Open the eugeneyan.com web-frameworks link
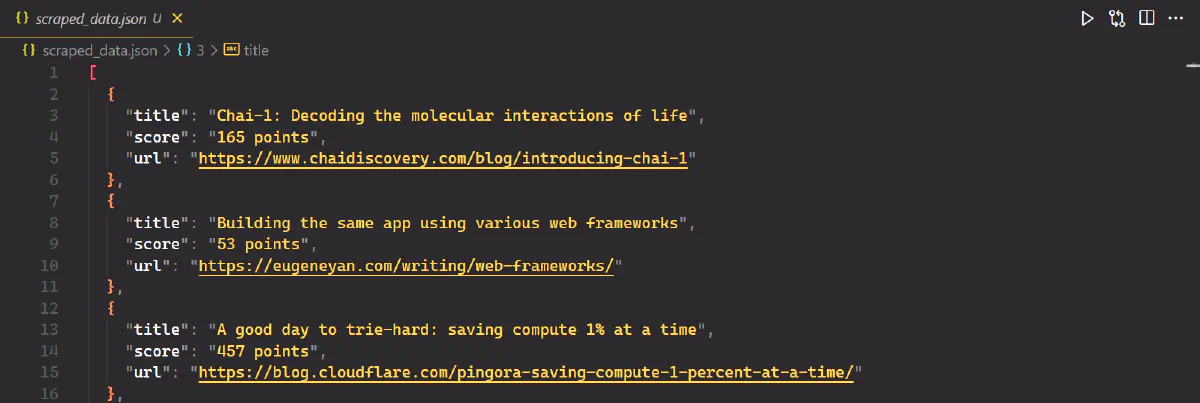 pos(406,265)
